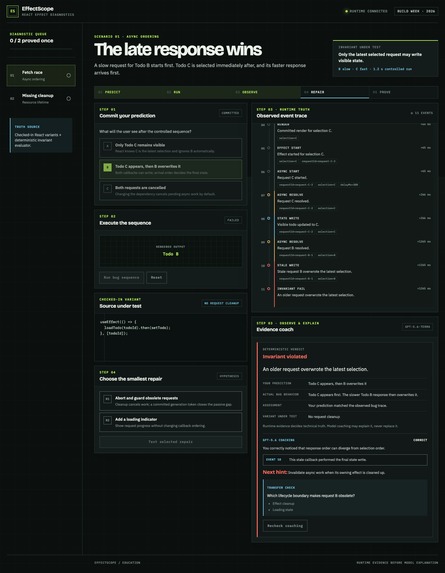Viewport: 445px width, 573px height.
Task: Select prediction B: Todo C appears, then B overwrites
Action: click(x=171, y=169)
